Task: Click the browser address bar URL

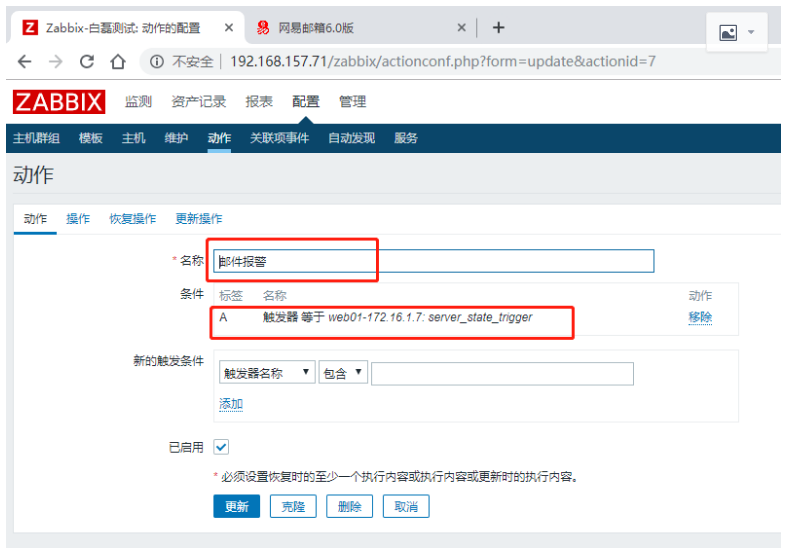Action: 443,62
